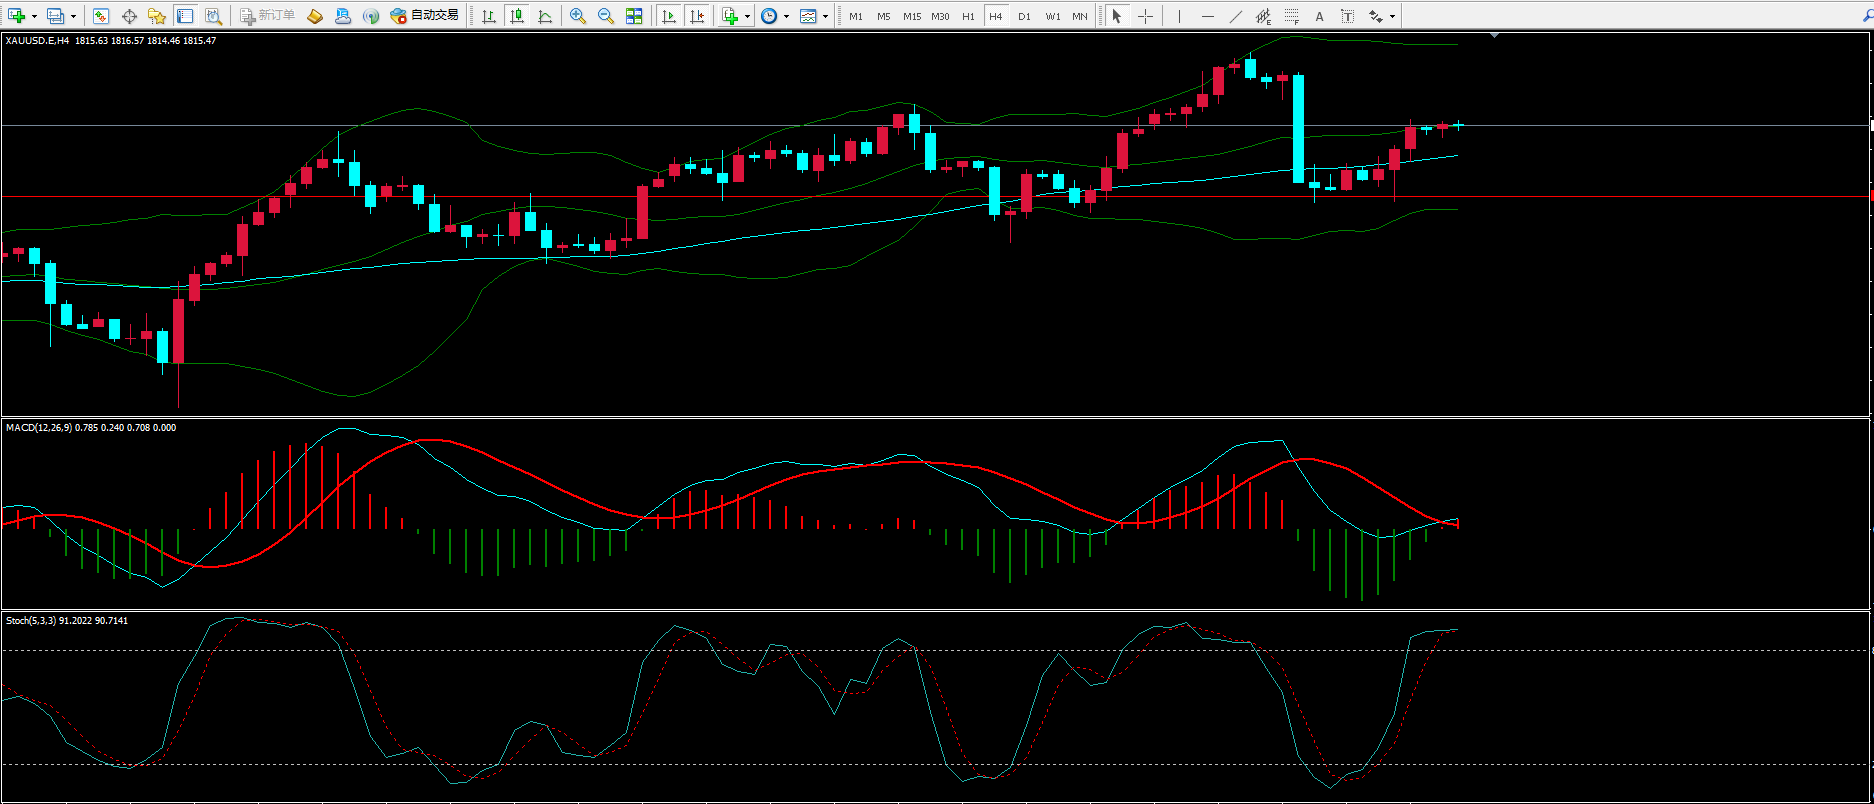Open the Navigator favorites folder icon
1874x804 pixels.
point(157,16)
